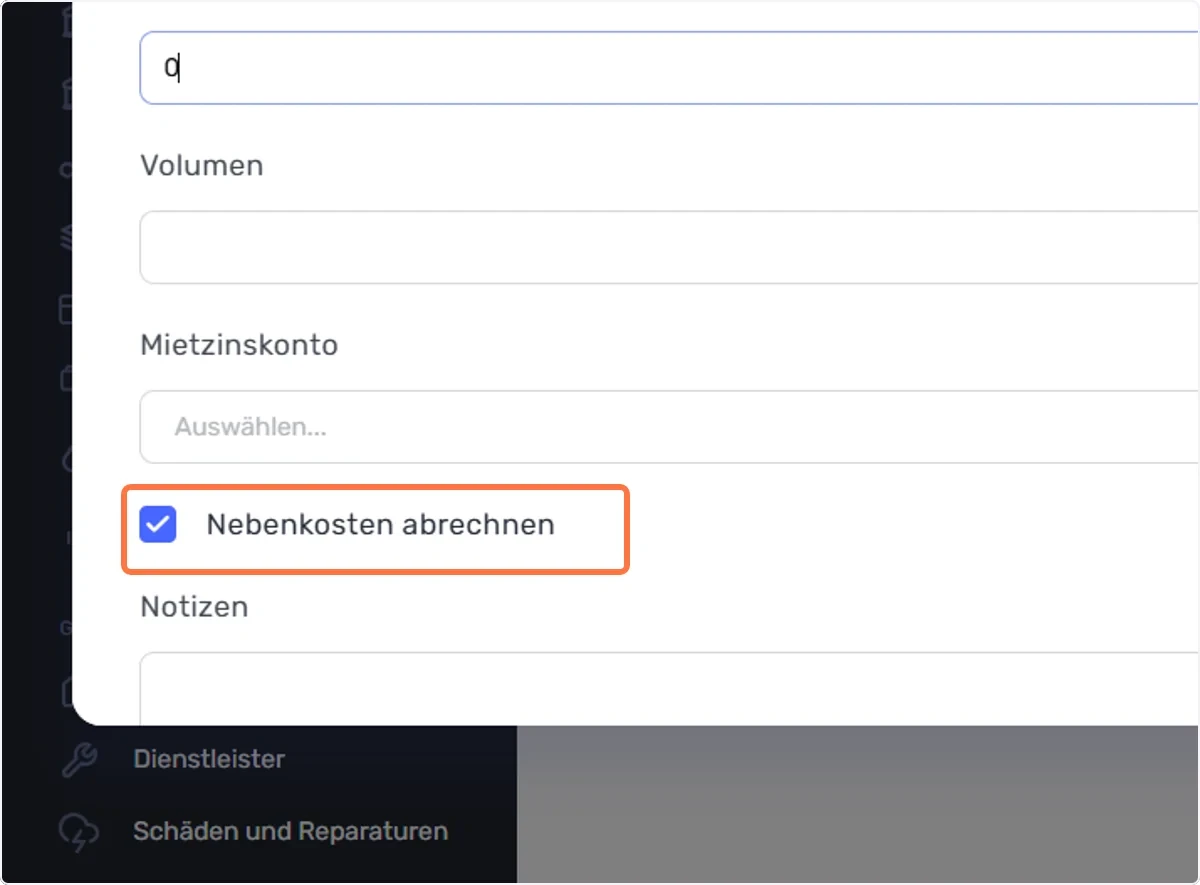The width and height of the screenshot is (1200, 885).
Task: Open the Mietzinskonto Auswählen dropdown
Action: pyautogui.click(x=669, y=427)
